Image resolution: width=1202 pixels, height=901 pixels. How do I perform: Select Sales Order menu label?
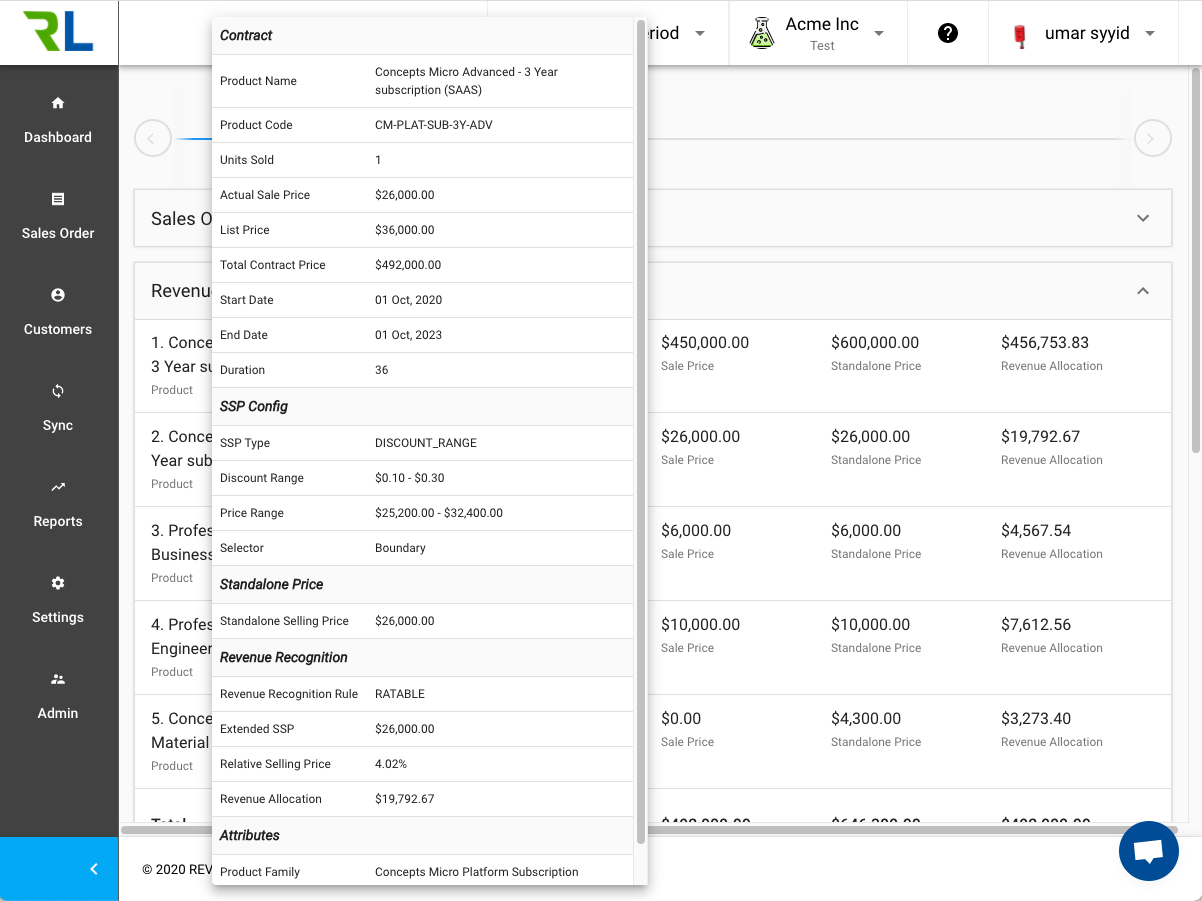click(58, 233)
